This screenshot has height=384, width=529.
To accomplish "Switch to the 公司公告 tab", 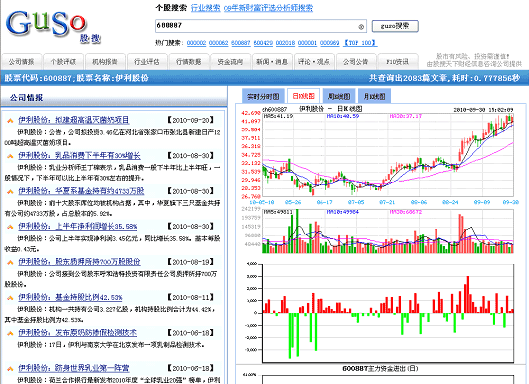I will 356,62.
